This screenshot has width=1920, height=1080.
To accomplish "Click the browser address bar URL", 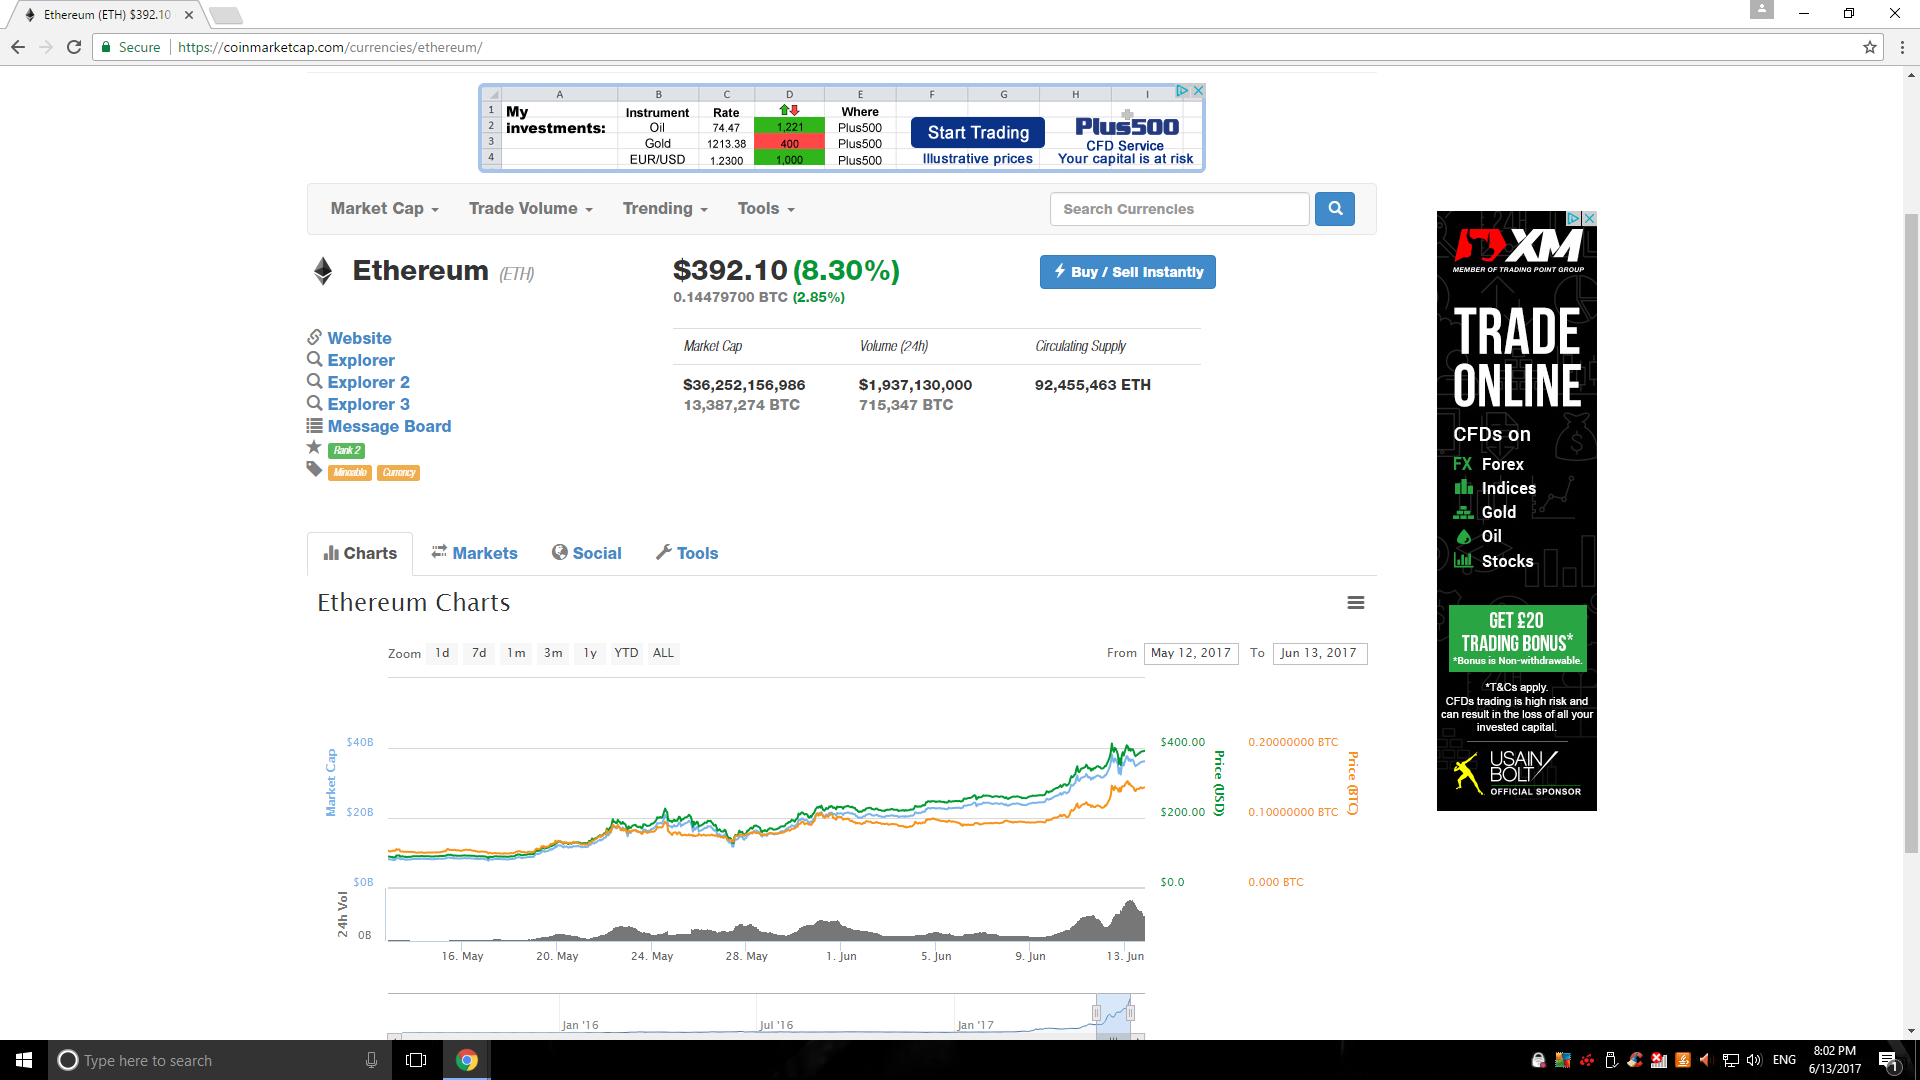I will (x=330, y=47).
